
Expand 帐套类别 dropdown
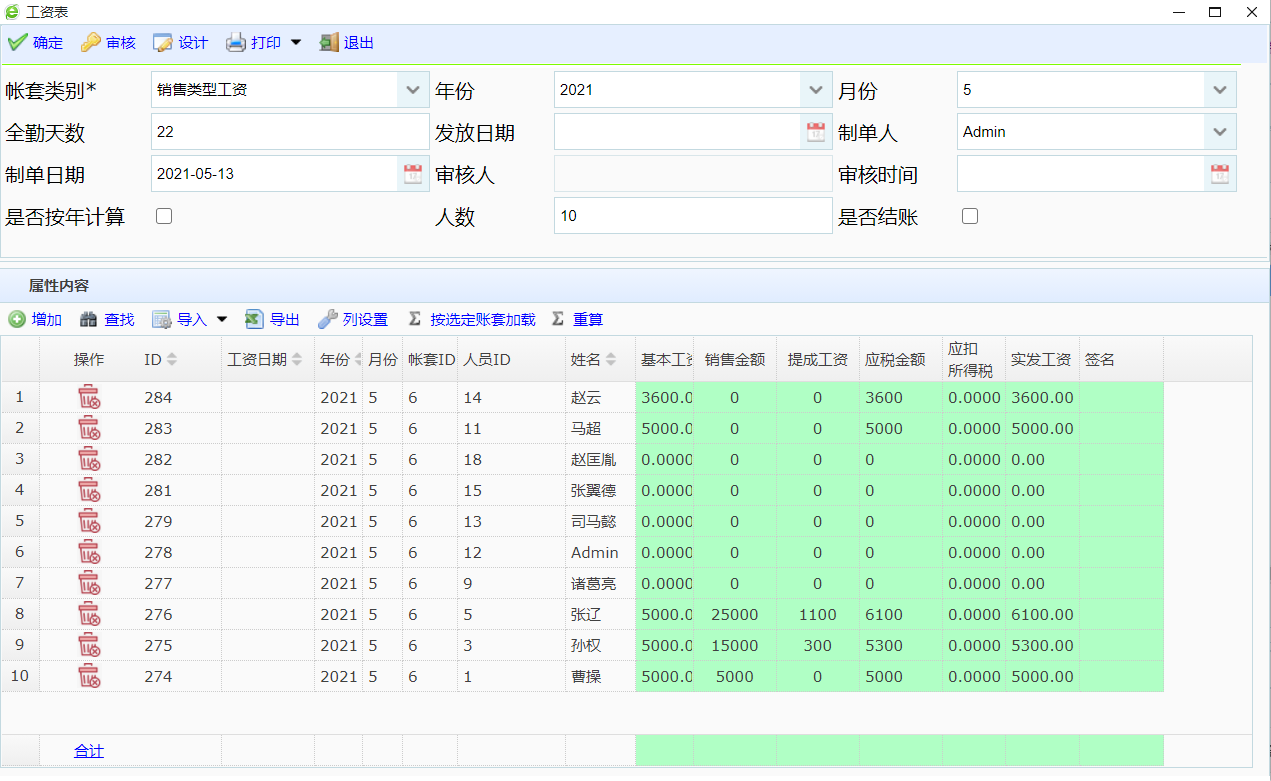coord(413,90)
